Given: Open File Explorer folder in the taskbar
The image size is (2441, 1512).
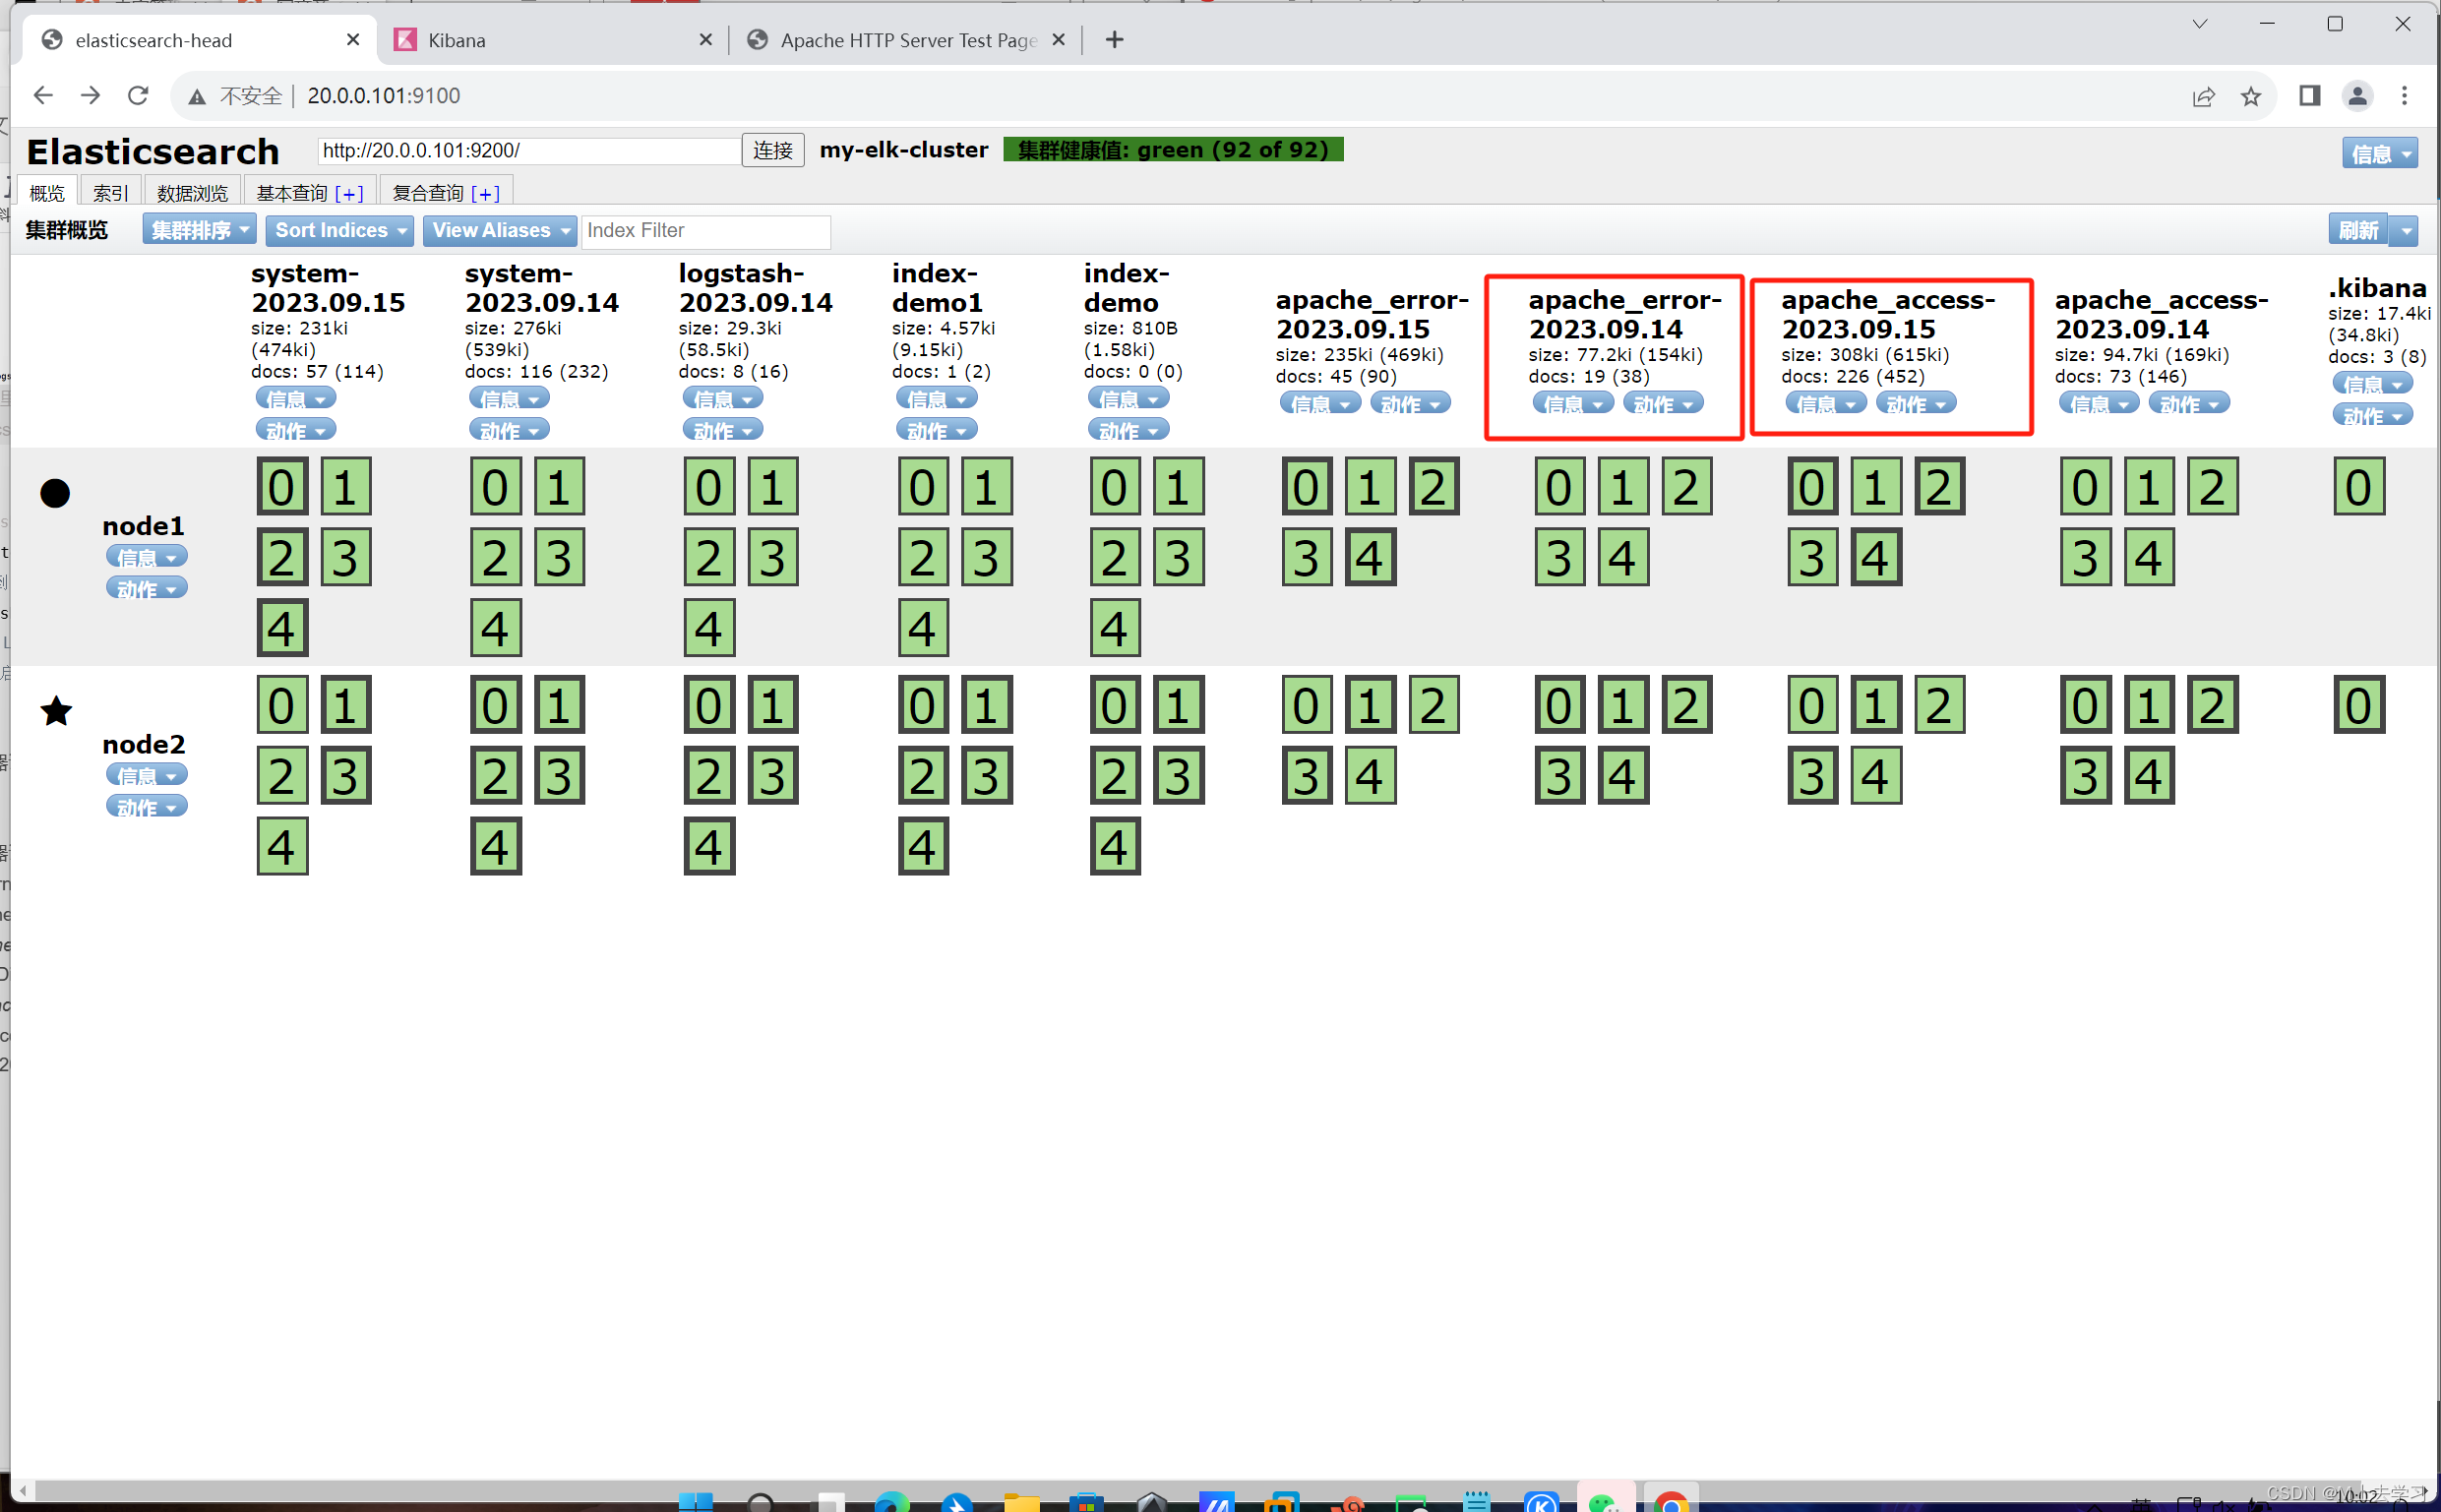Looking at the screenshot, I should (1022, 1502).
